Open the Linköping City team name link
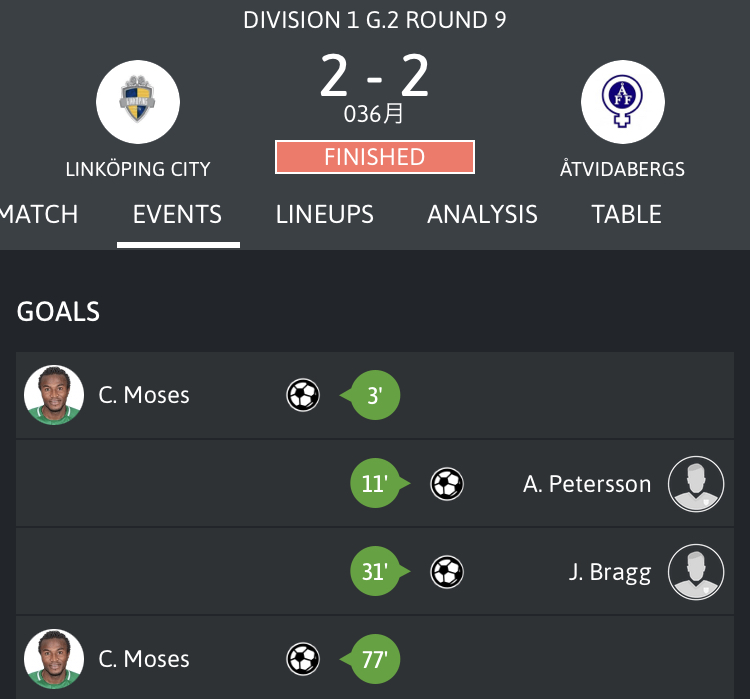The image size is (750, 699). click(138, 169)
